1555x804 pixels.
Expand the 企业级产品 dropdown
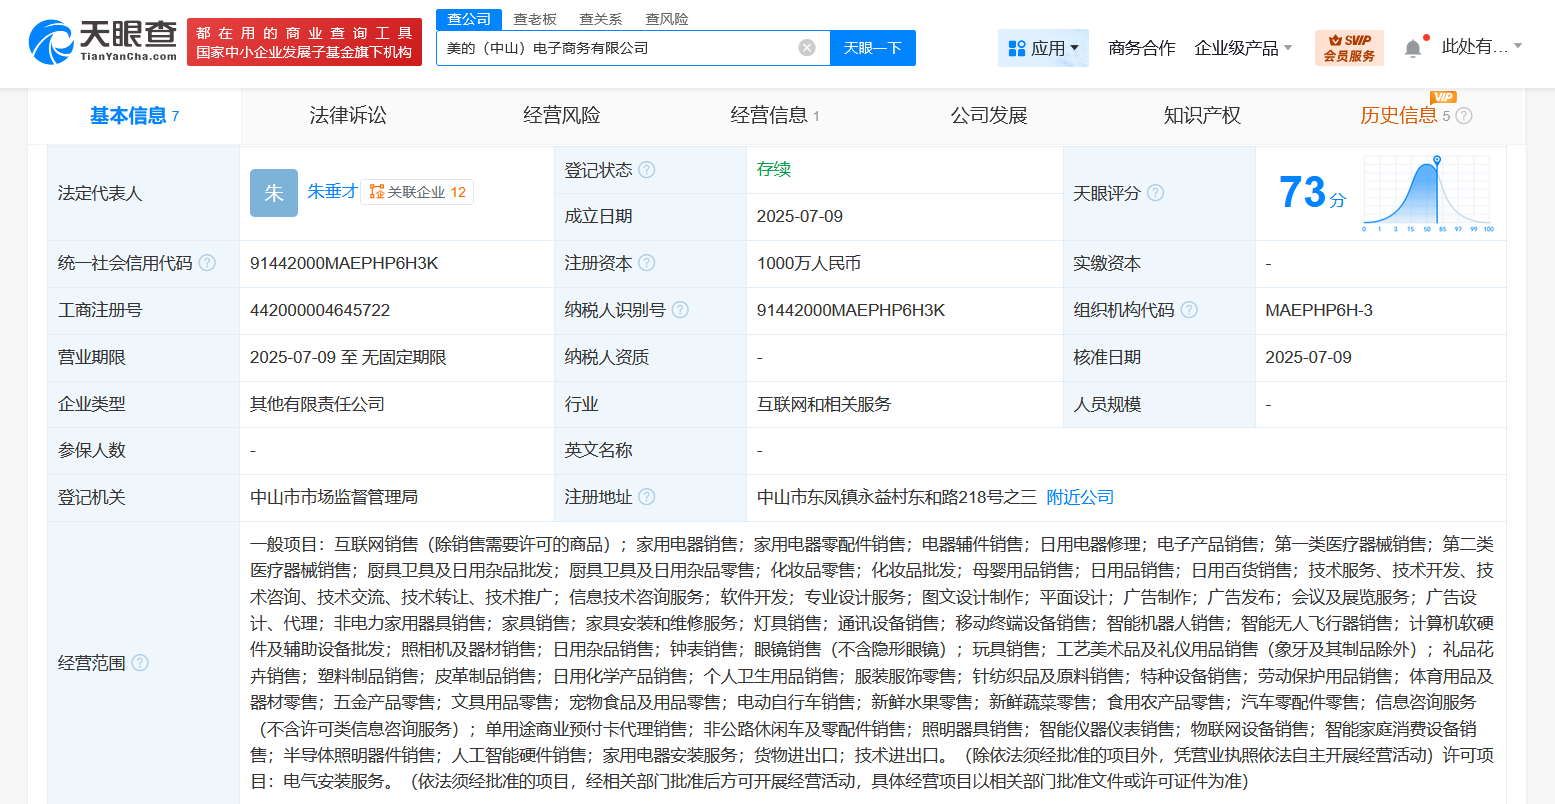[x=1243, y=48]
